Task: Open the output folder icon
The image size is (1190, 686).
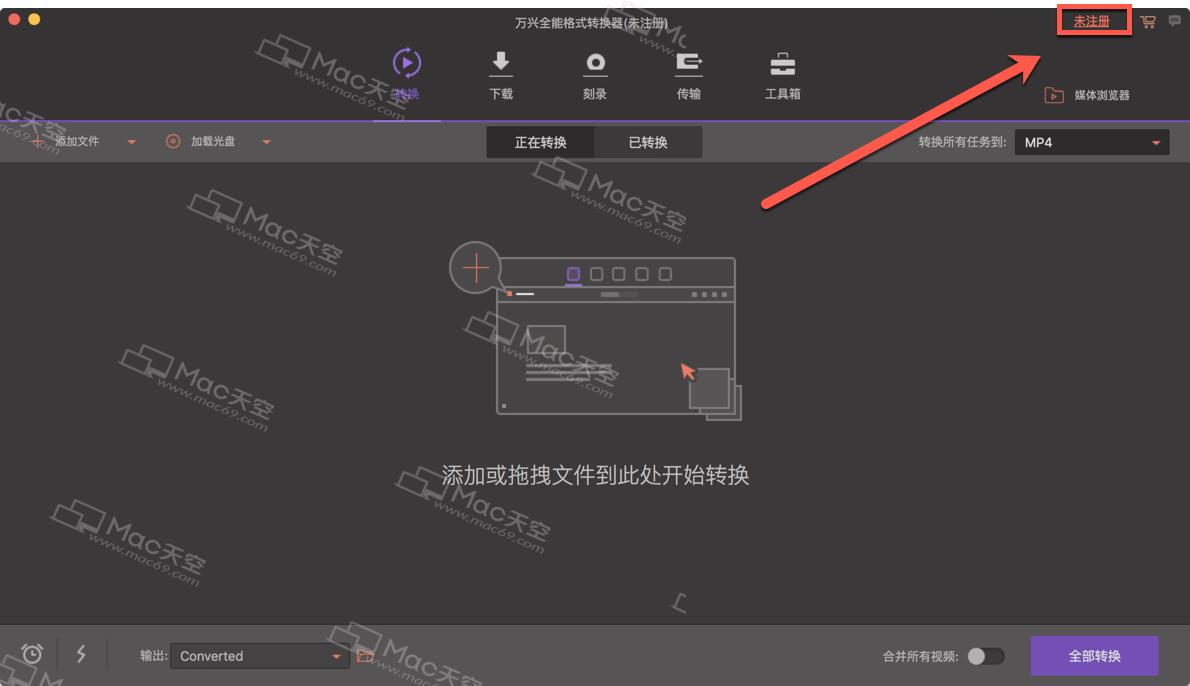Action: coord(366,655)
